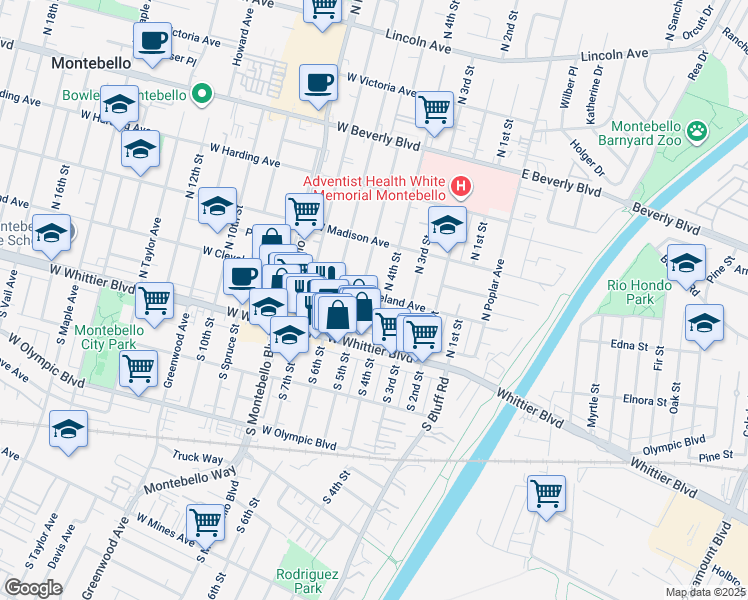The image size is (748, 600).
Task: Click the Greenwood Ave label at bottom left
Action: [106, 558]
